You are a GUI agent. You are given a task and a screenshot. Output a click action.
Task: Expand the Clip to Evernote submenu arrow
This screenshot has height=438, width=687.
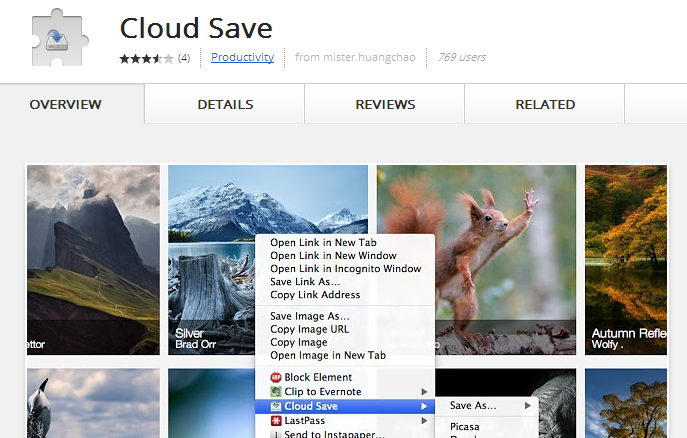424,392
